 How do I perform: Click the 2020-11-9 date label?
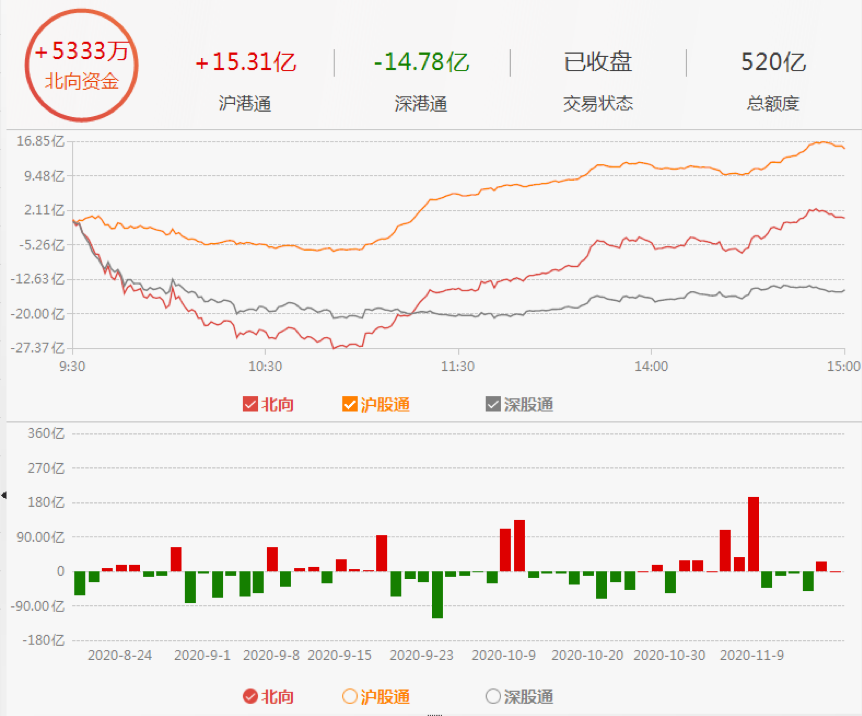pos(752,656)
